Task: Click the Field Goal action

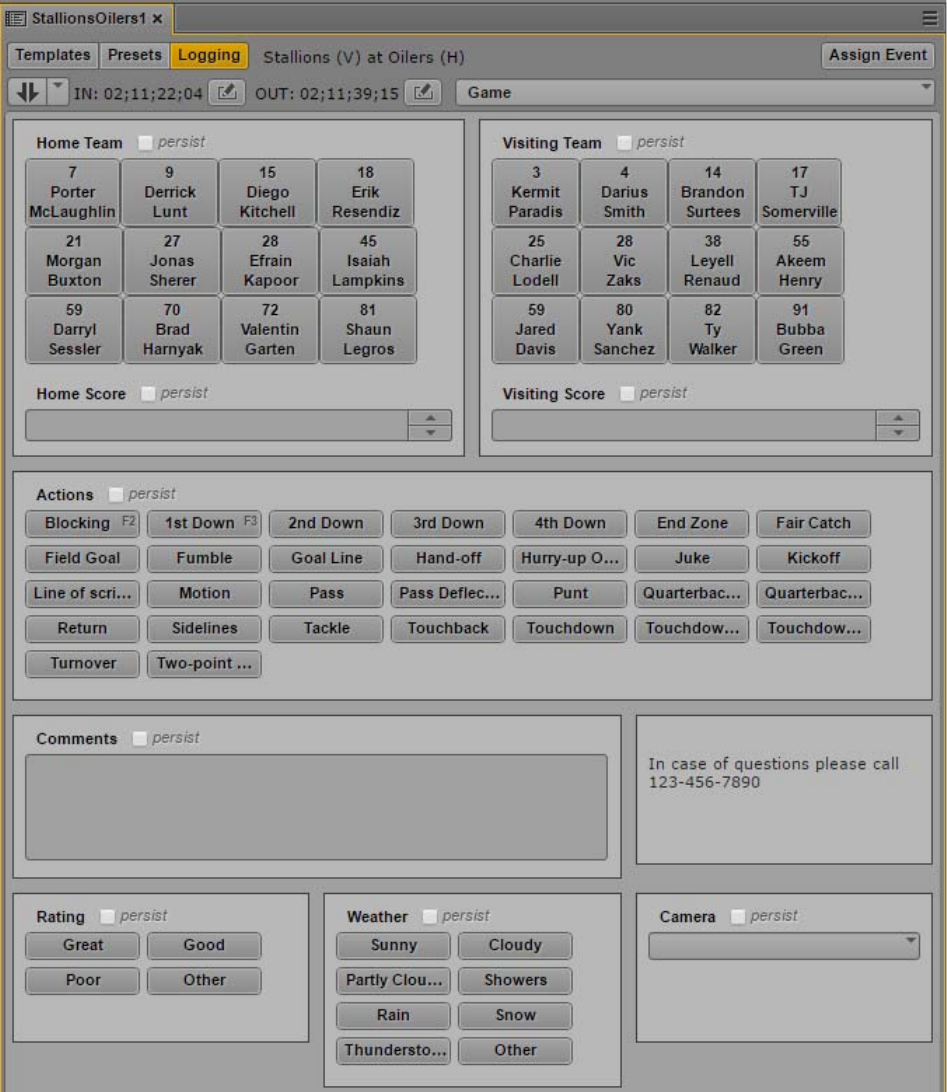Action: (x=82, y=559)
